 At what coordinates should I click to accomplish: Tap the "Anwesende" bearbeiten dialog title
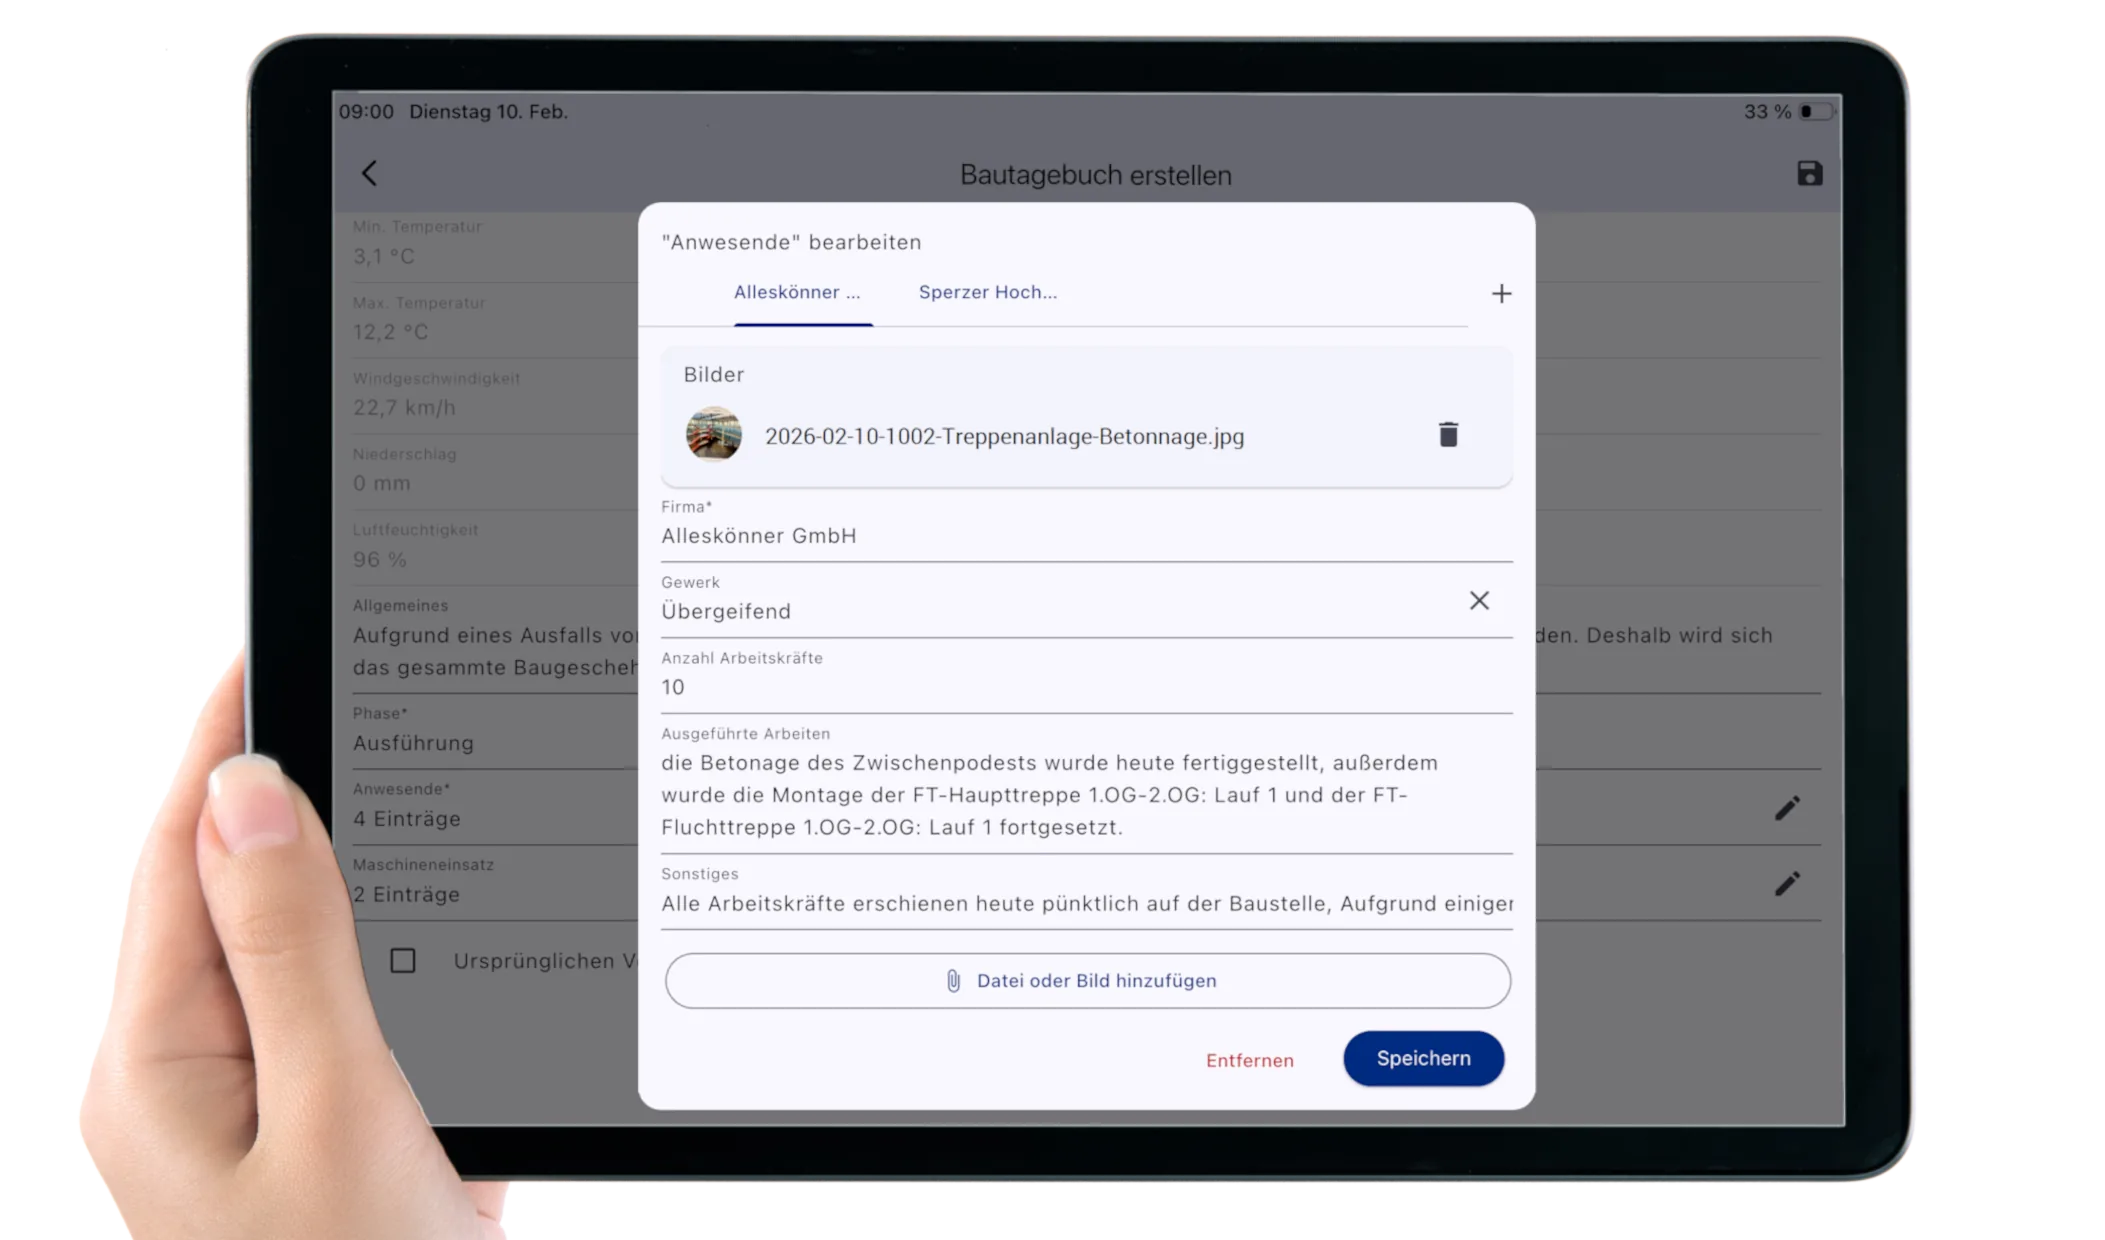pos(791,242)
